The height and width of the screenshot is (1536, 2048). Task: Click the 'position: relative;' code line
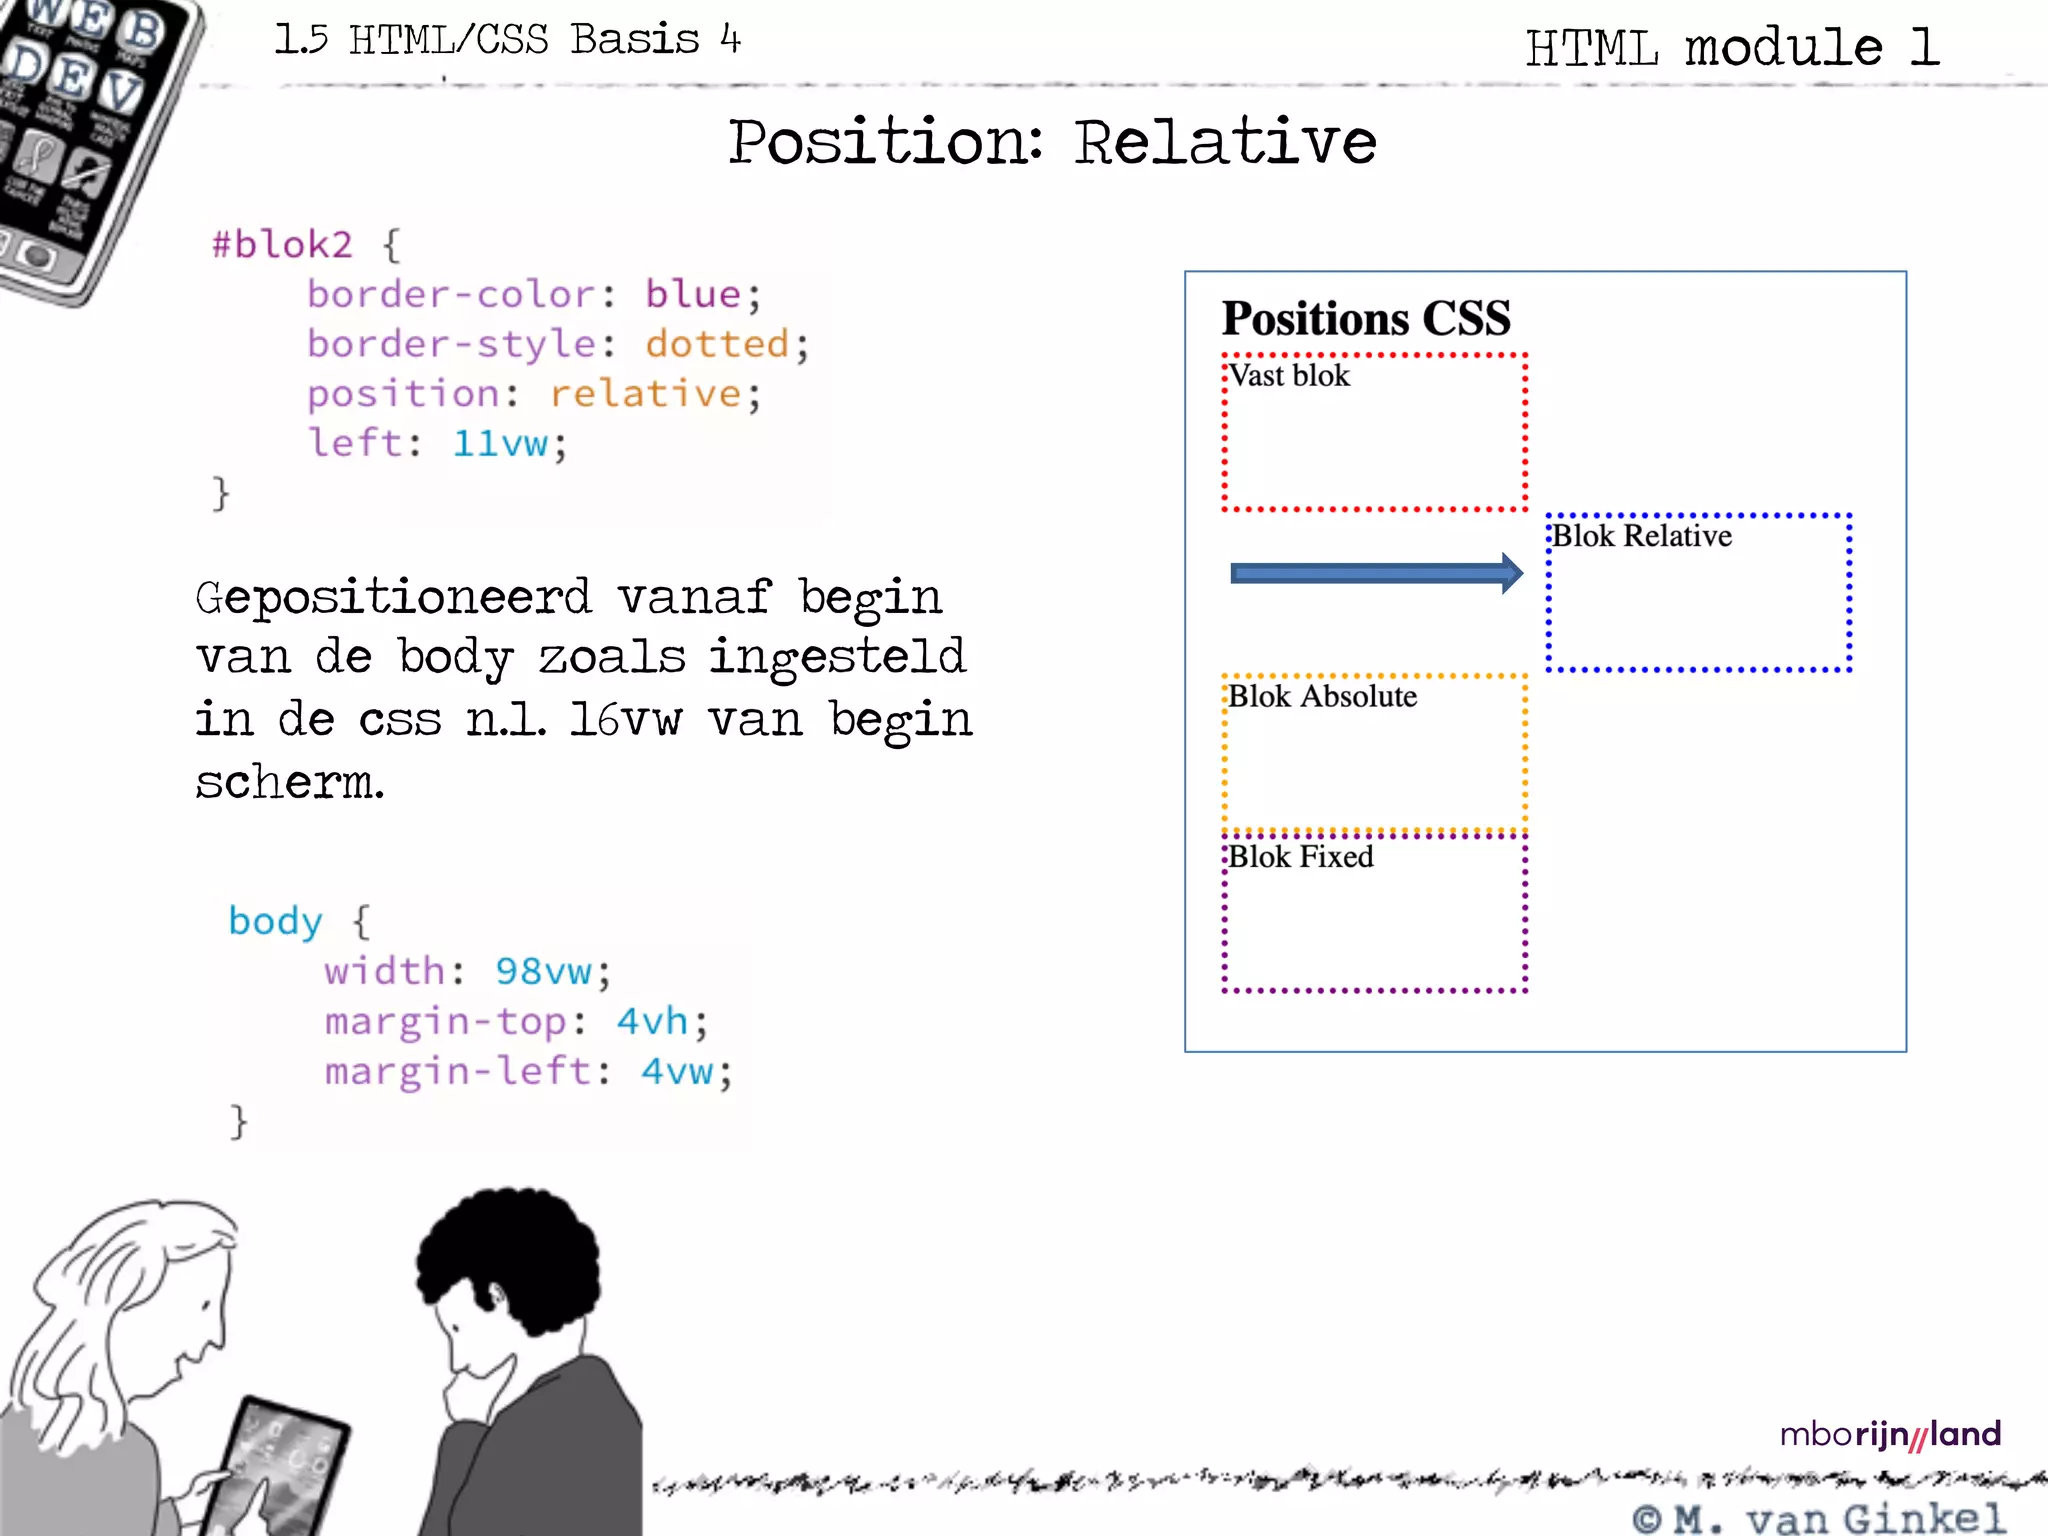534,394
